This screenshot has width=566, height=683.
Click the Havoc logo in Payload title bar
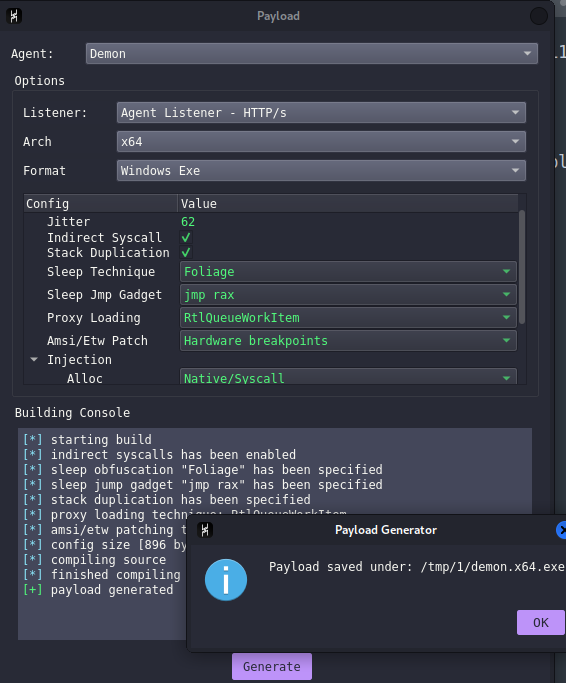[14, 16]
